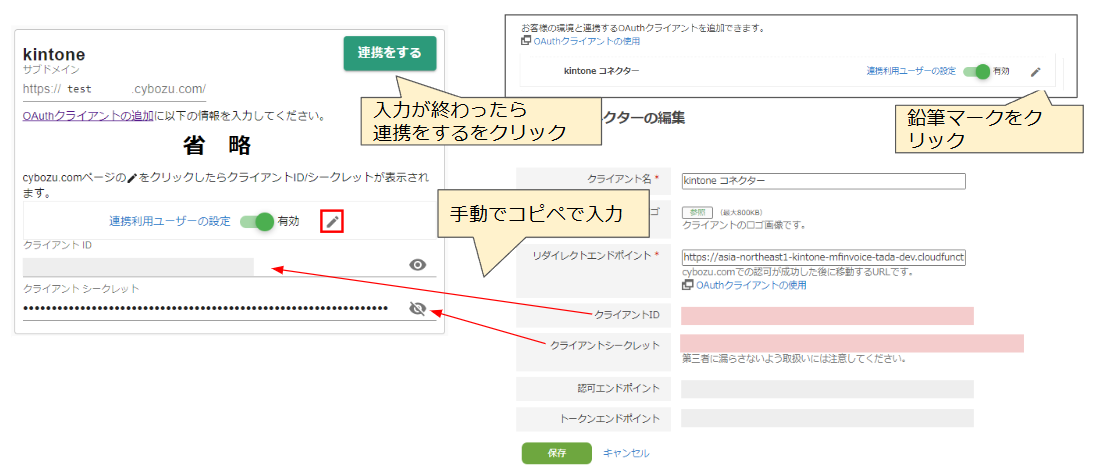Click external-link icon under redirect endpoint

[x=688, y=285]
